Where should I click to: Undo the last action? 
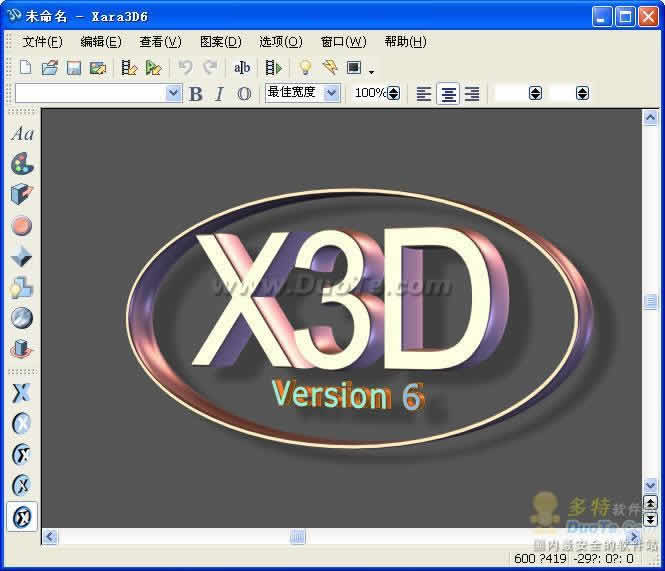coord(185,67)
